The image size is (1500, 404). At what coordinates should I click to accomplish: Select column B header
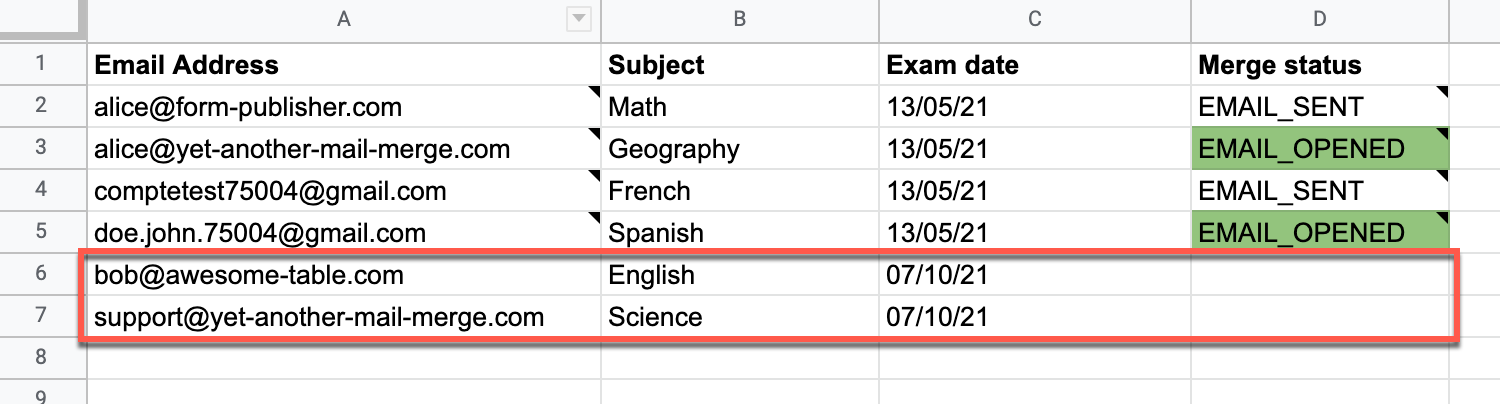tap(739, 18)
